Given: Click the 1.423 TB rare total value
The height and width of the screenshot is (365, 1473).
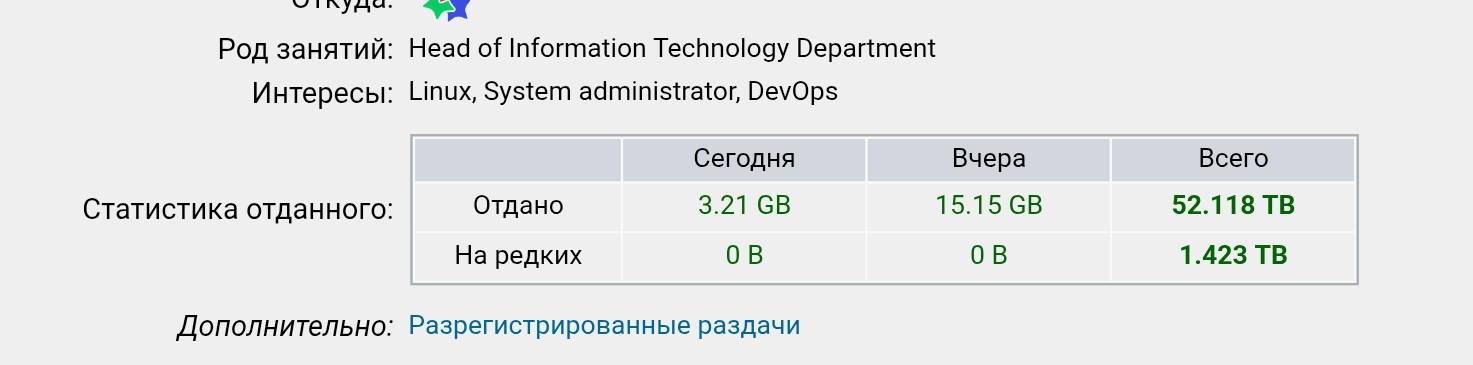Looking at the screenshot, I should pos(1233,256).
